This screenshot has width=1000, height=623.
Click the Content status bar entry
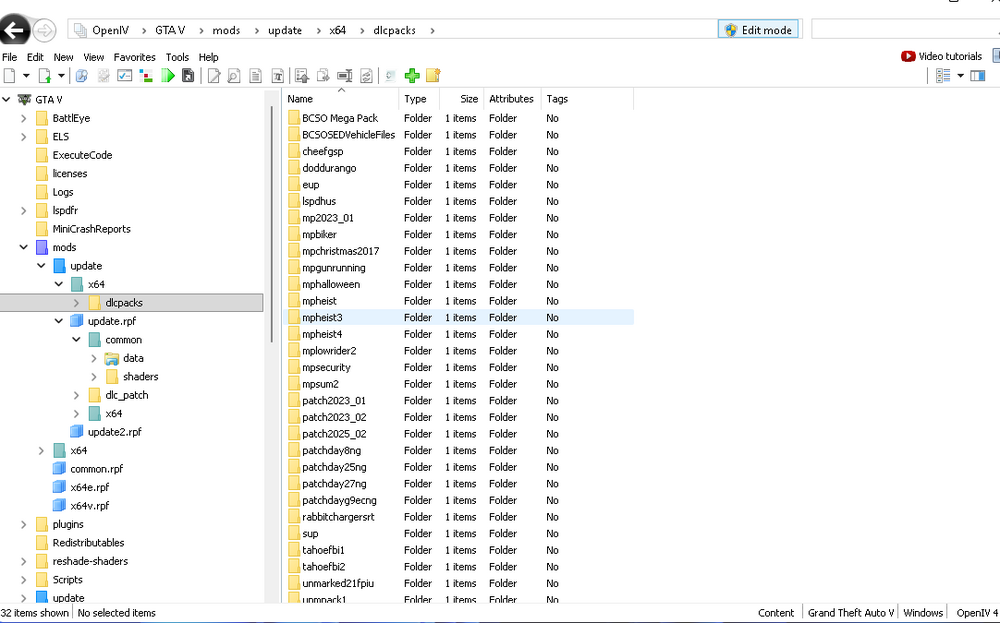click(x=776, y=613)
